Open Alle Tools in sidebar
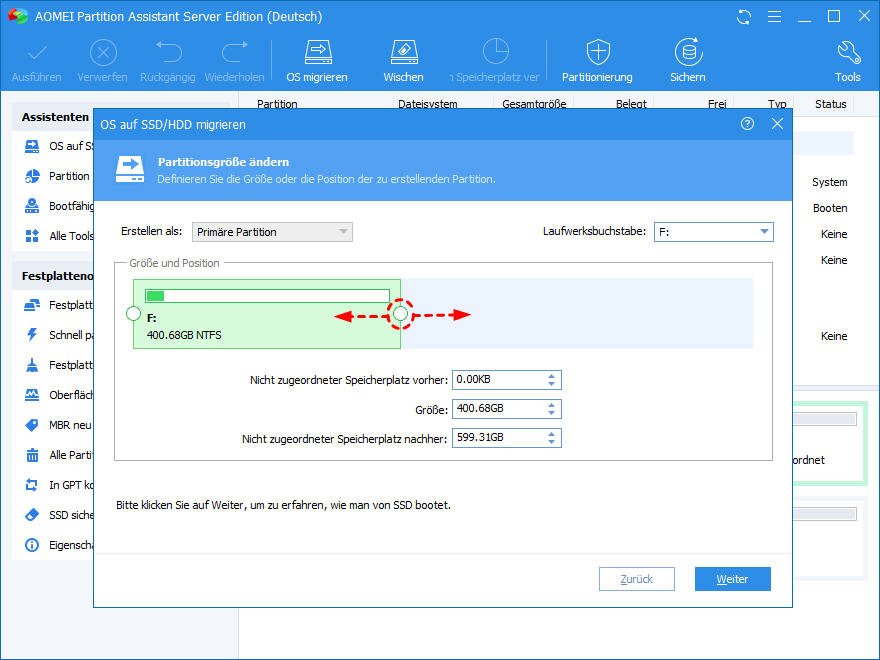Image resolution: width=880 pixels, height=660 pixels. 59,236
